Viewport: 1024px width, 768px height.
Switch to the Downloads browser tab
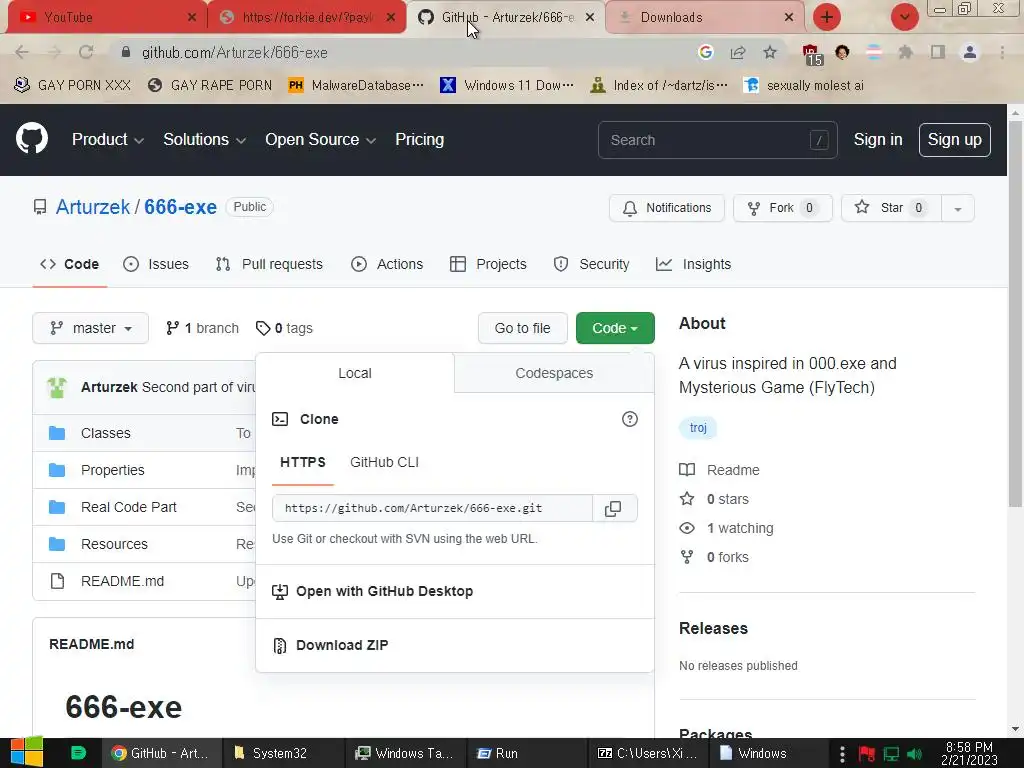(x=705, y=18)
